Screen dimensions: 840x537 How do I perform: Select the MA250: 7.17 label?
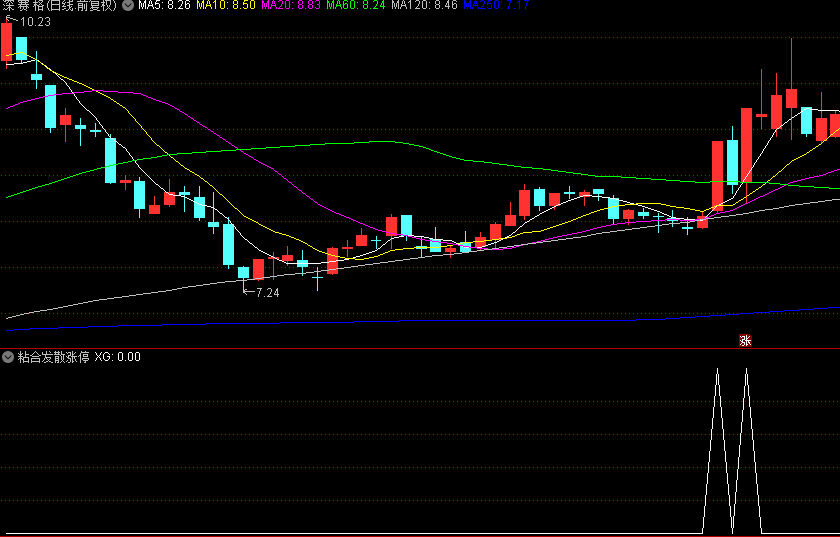(x=496, y=5)
